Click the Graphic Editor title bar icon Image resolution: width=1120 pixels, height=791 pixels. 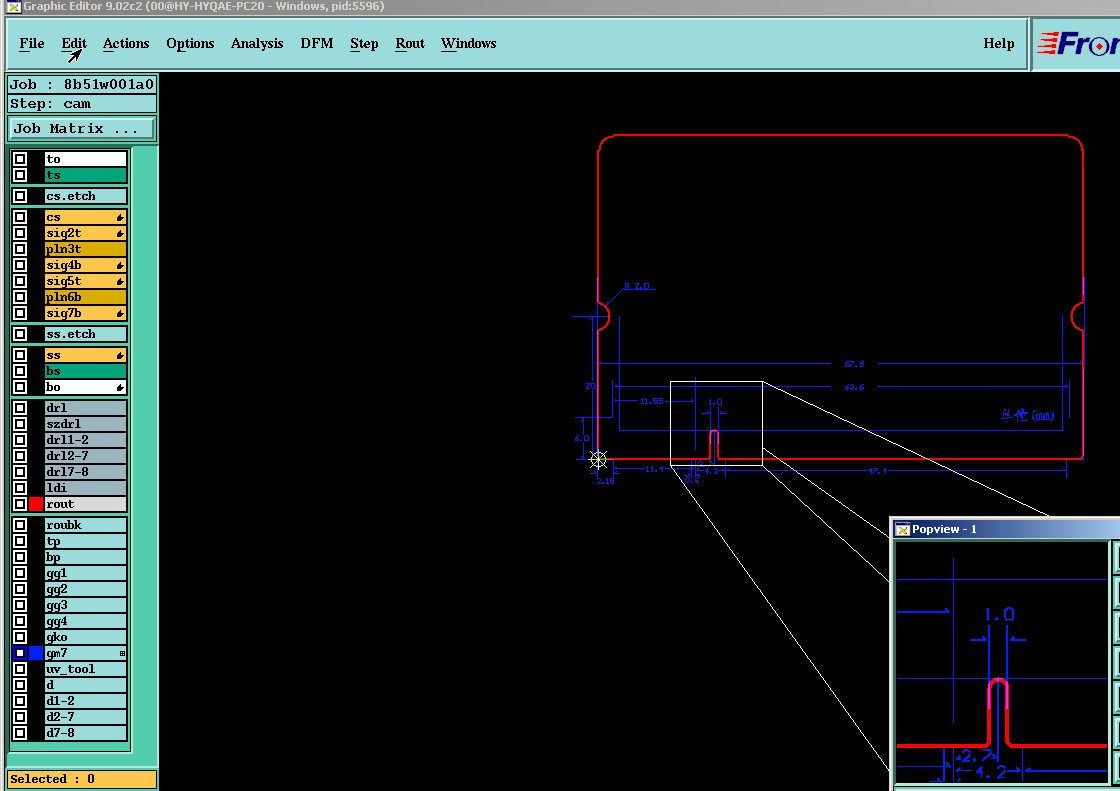(13, 6)
